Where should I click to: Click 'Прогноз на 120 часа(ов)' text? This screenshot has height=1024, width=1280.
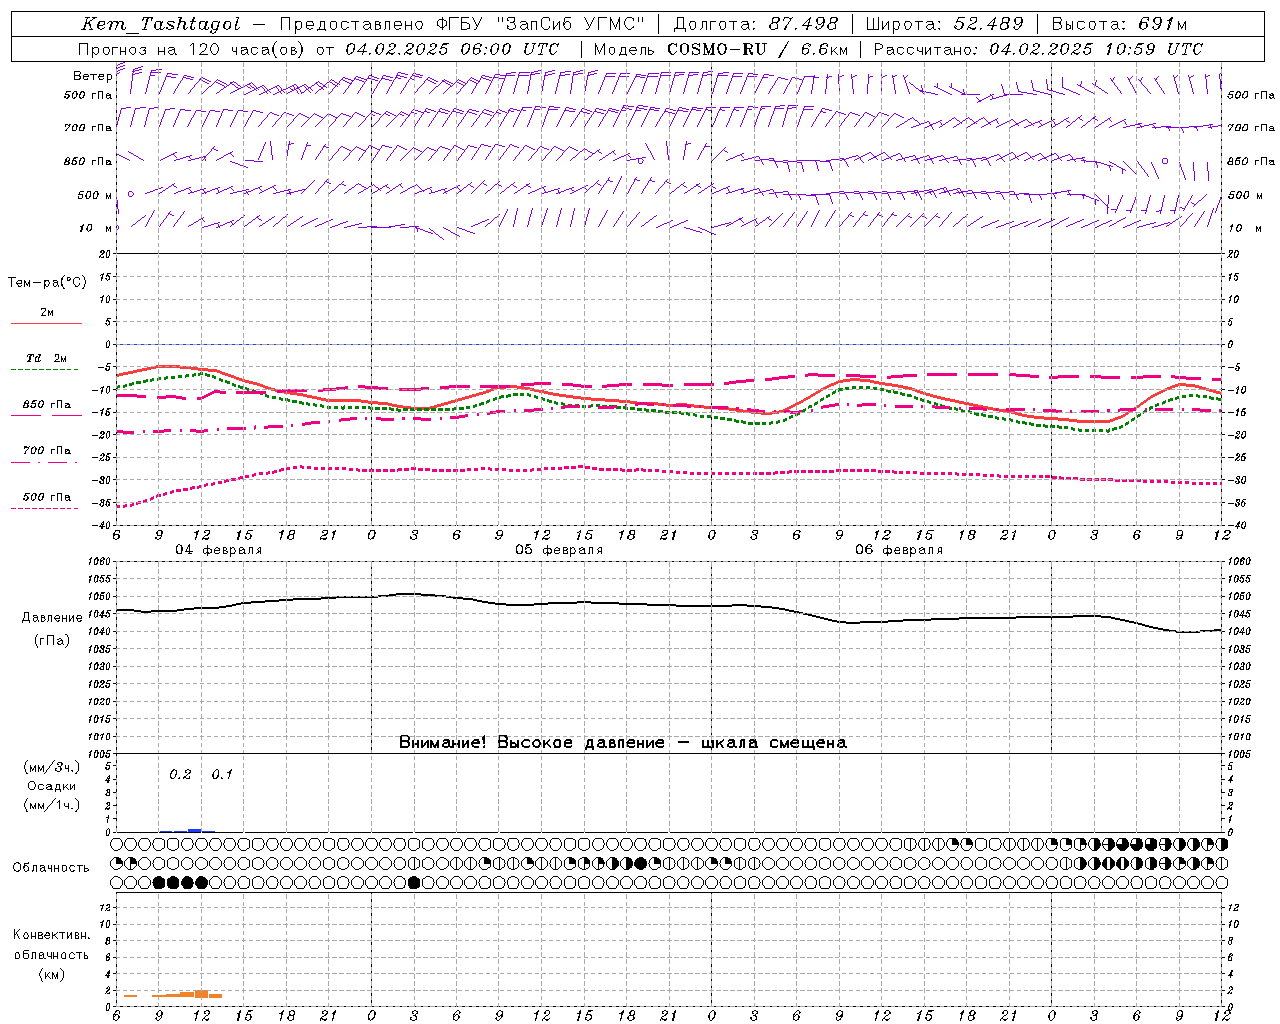[x=193, y=49]
